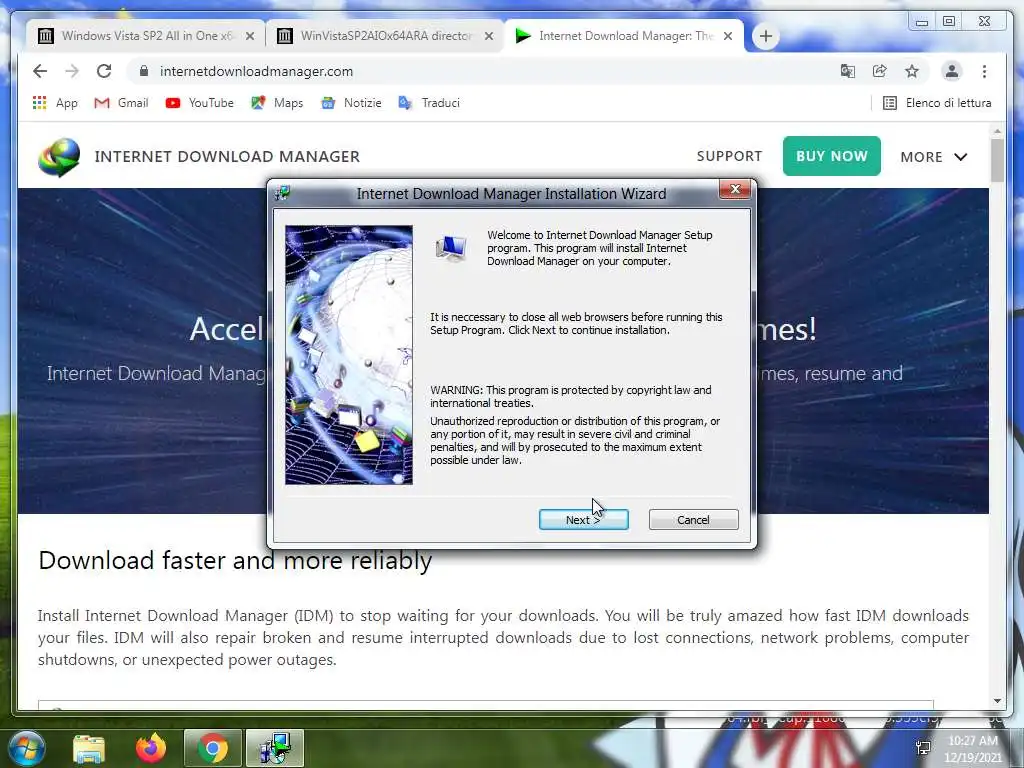Click the vertical scrollbar thumb
The width and height of the screenshot is (1024, 768).
[x=997, y=161]
